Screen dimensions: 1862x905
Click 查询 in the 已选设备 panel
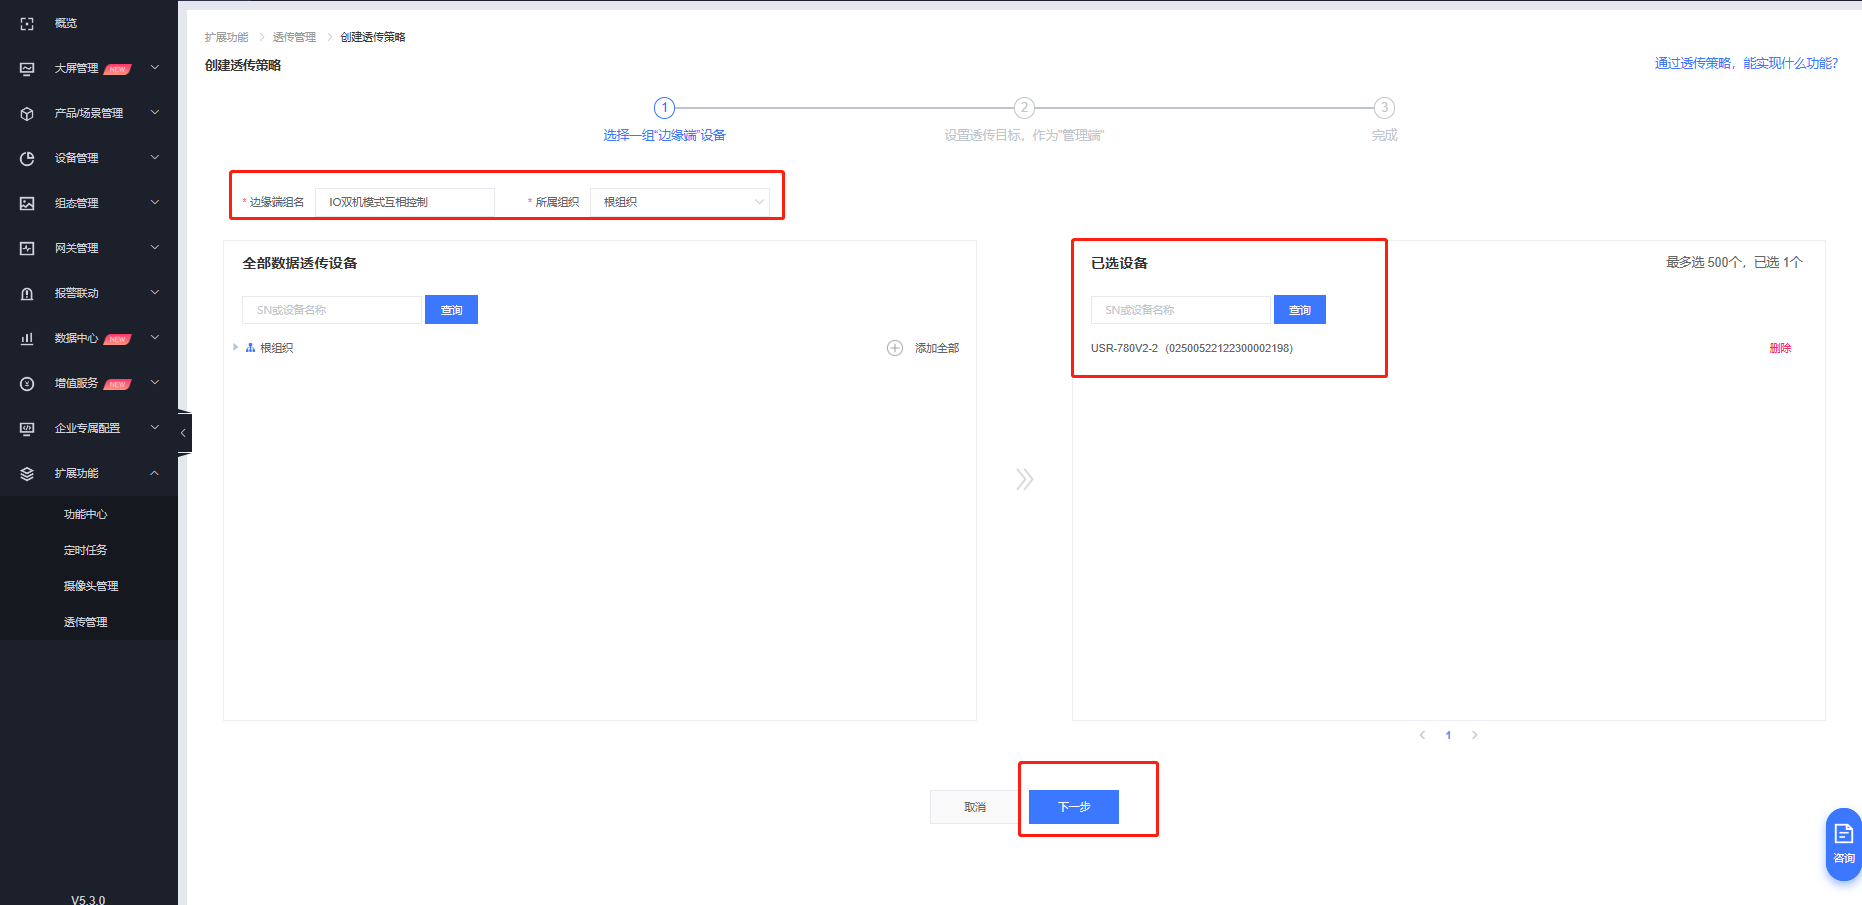pyautogui.click(x=1299, y=310)
